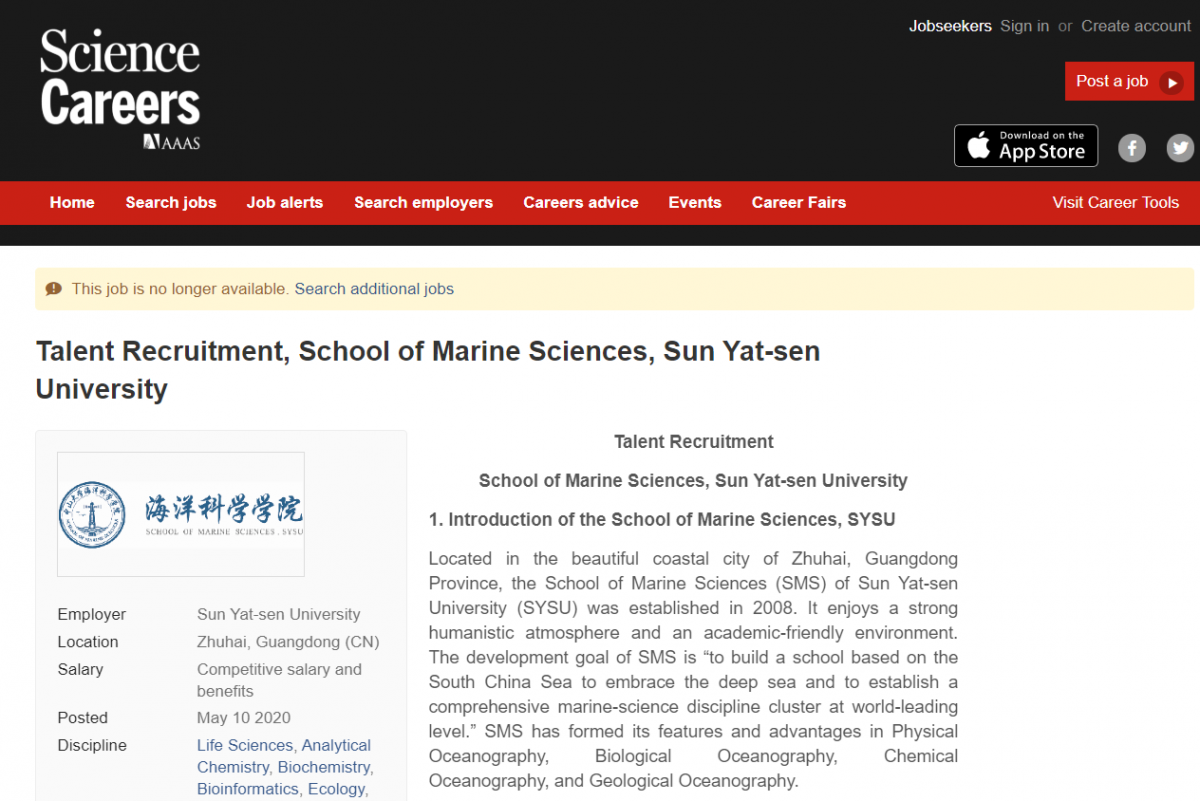1200x801 pixels.
Task: Open the Home menu item
Action: 72,202
